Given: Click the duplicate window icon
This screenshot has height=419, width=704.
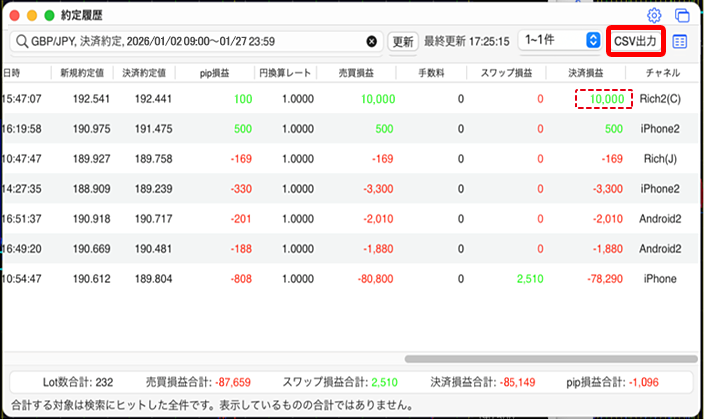Looking at the screenshot, I should 682,16.
